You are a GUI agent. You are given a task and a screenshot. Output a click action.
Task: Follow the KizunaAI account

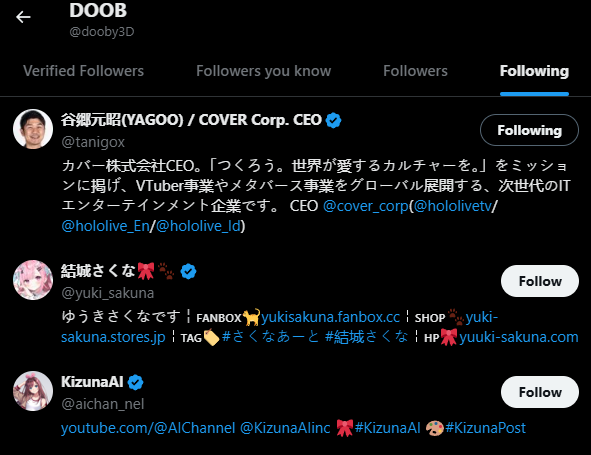(x=540, y=392)
